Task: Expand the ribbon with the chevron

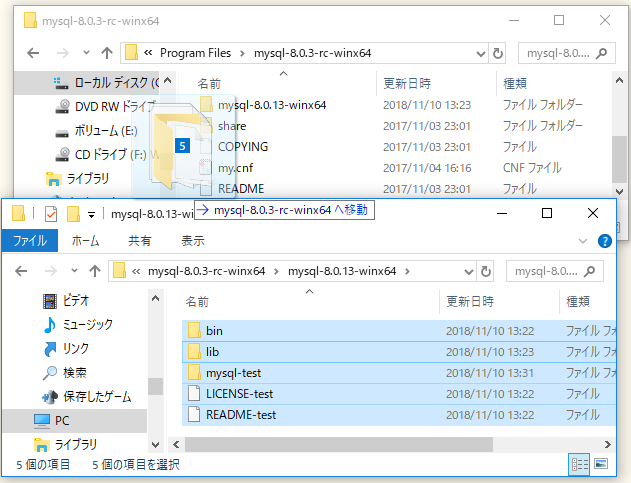Action: [x=583, y=241]
